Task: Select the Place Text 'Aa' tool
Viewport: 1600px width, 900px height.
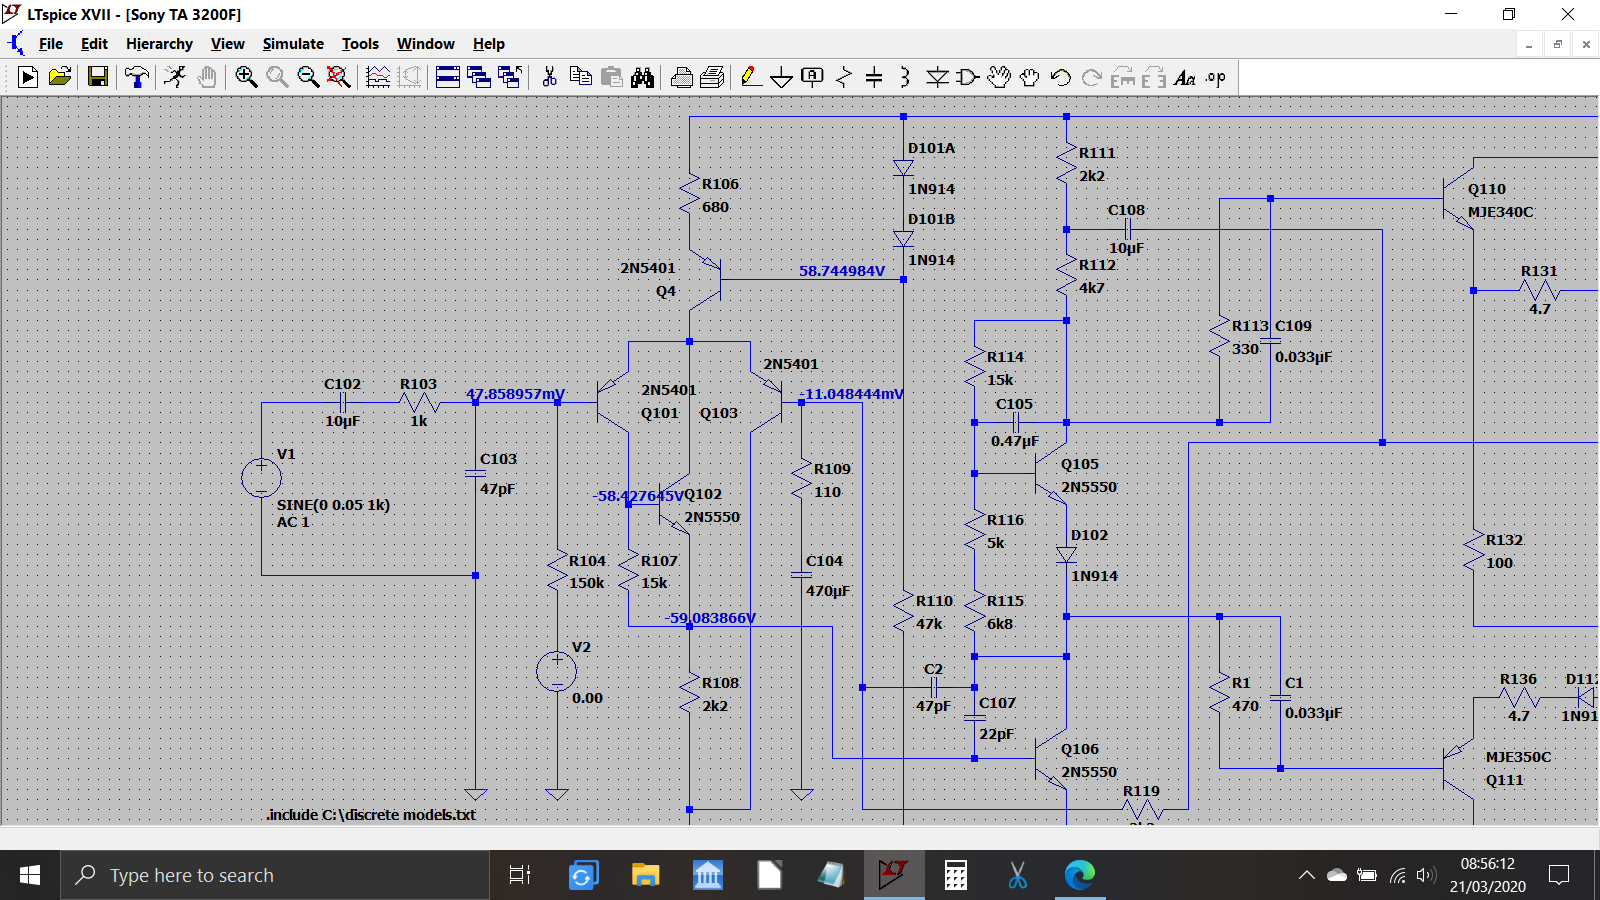Action: click(1185, 77)
